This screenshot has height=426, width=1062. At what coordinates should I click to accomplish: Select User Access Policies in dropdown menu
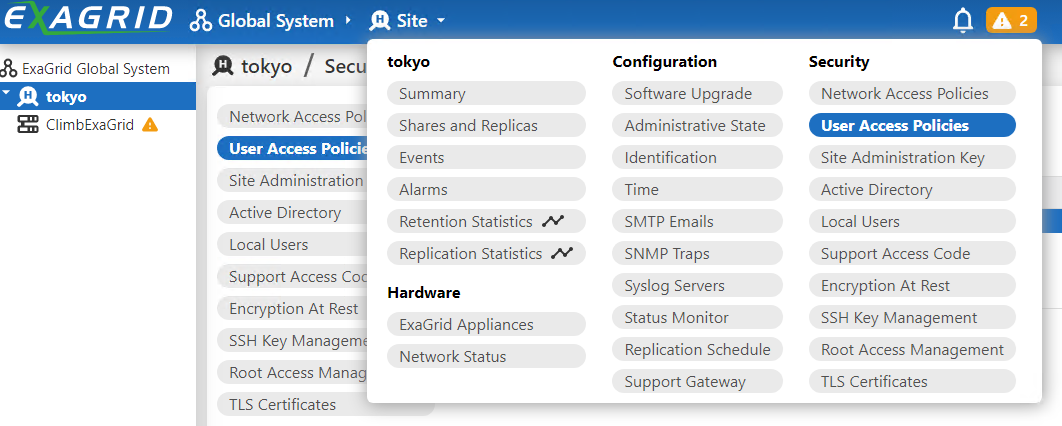912,125
